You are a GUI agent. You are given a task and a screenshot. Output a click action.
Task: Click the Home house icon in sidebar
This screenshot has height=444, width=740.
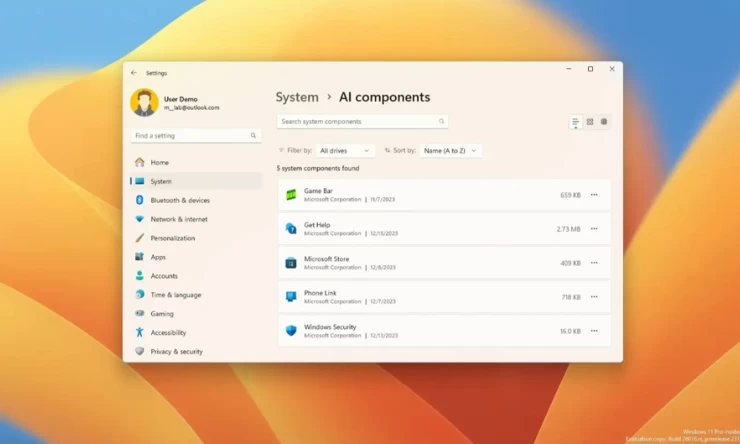point(140,162)
